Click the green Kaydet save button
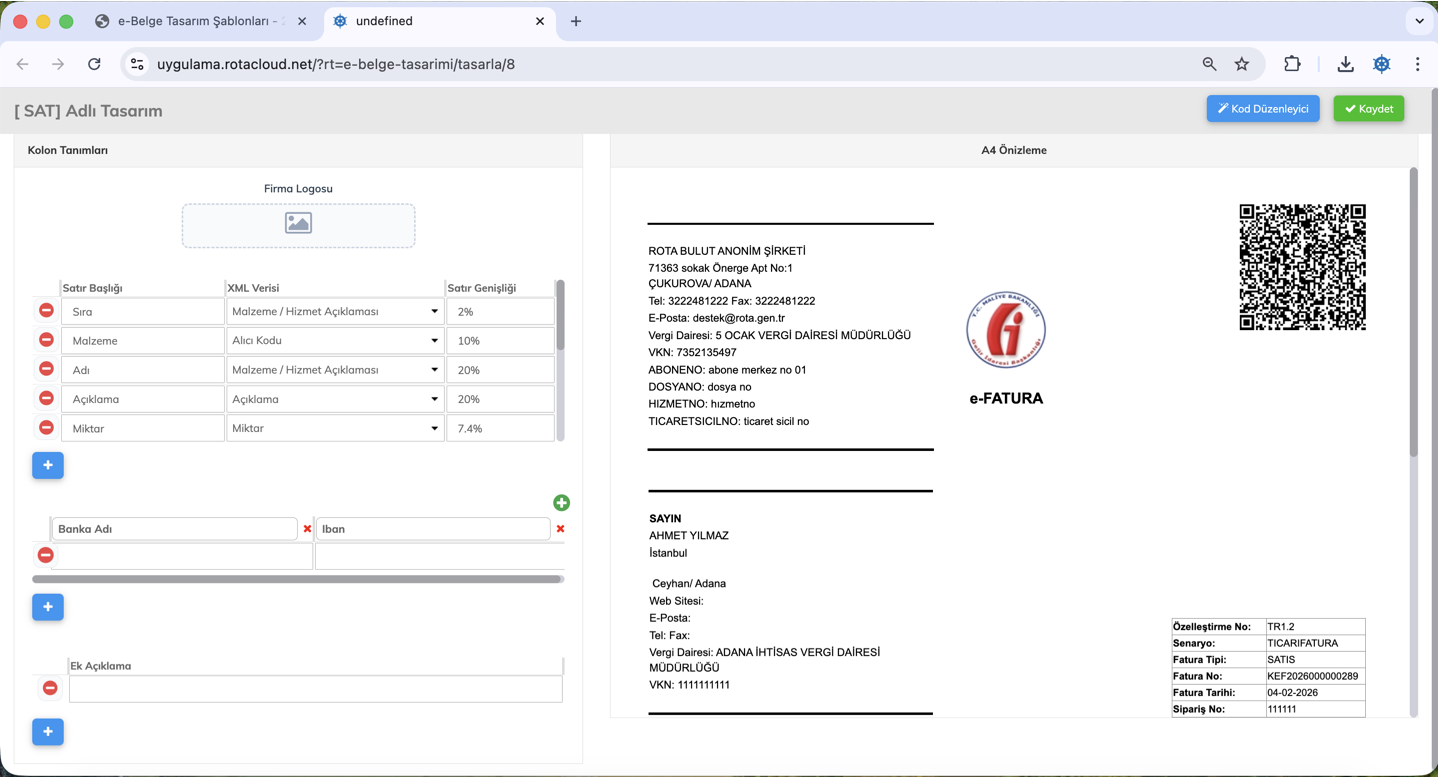Image resolution: width=1438 pixels, height=777 pixels. 1368,109
